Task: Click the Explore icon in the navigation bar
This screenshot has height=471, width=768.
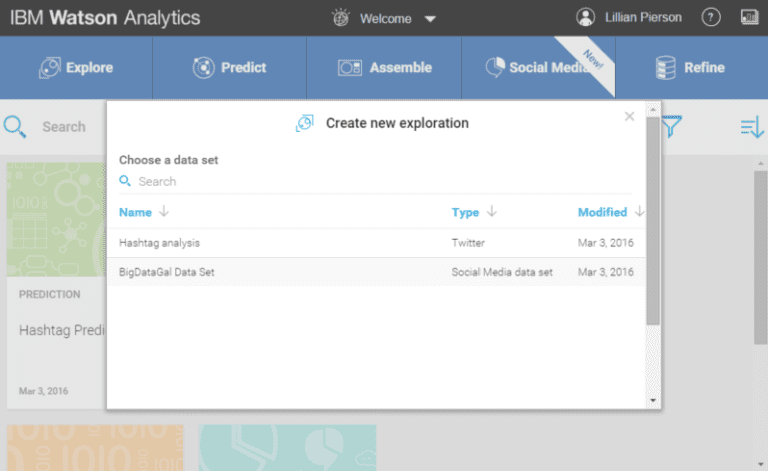Action: pyautogui.click(x=50, y=68)
